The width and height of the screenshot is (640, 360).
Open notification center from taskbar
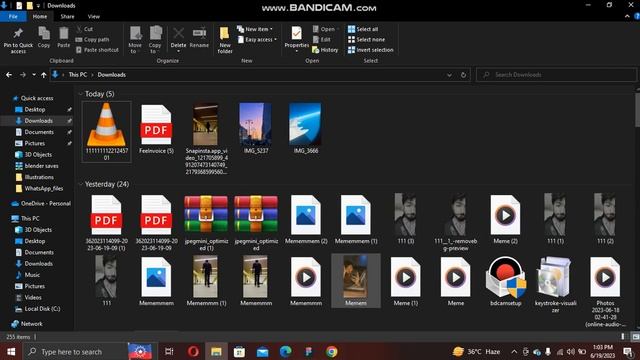(x=628, y=351)
